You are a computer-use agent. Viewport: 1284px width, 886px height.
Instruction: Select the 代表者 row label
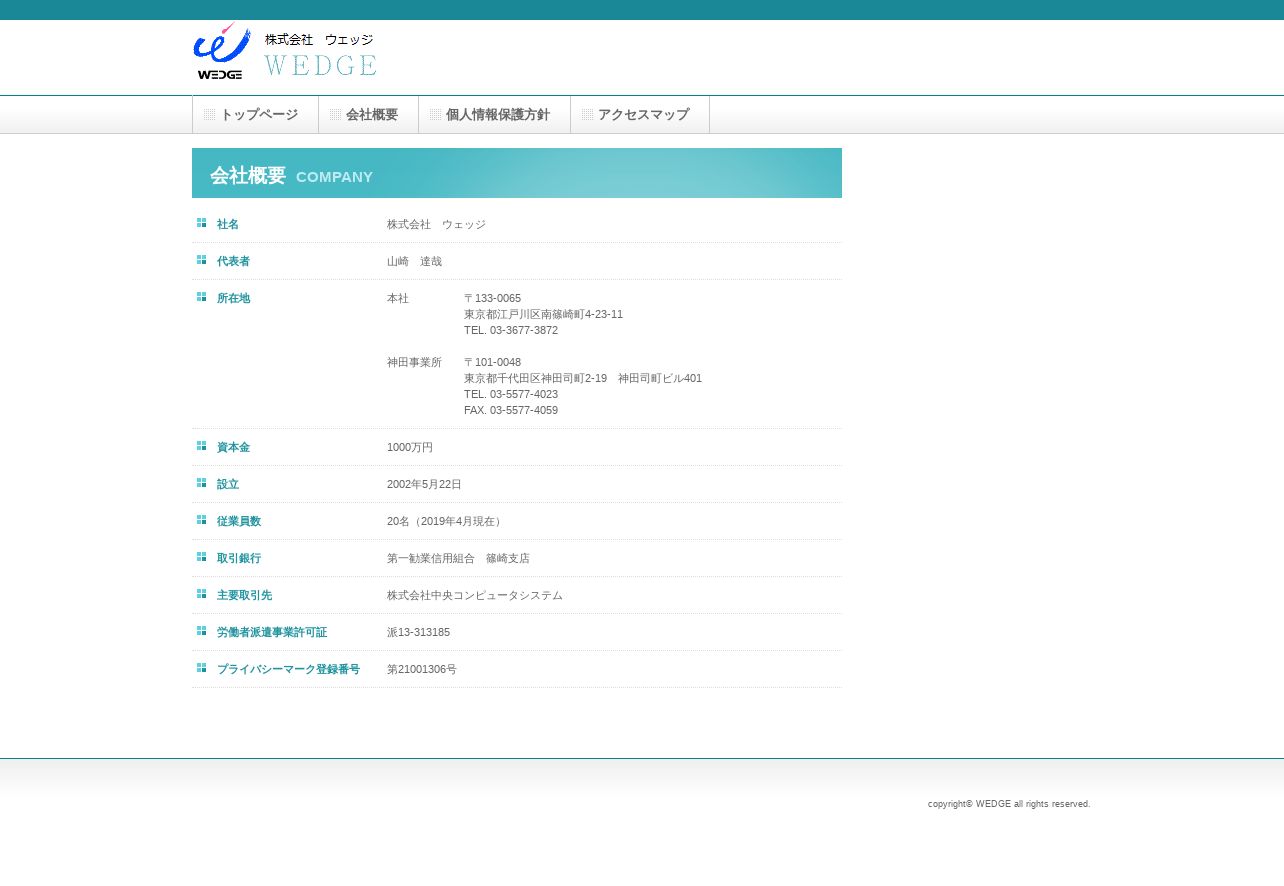point(233,261)
